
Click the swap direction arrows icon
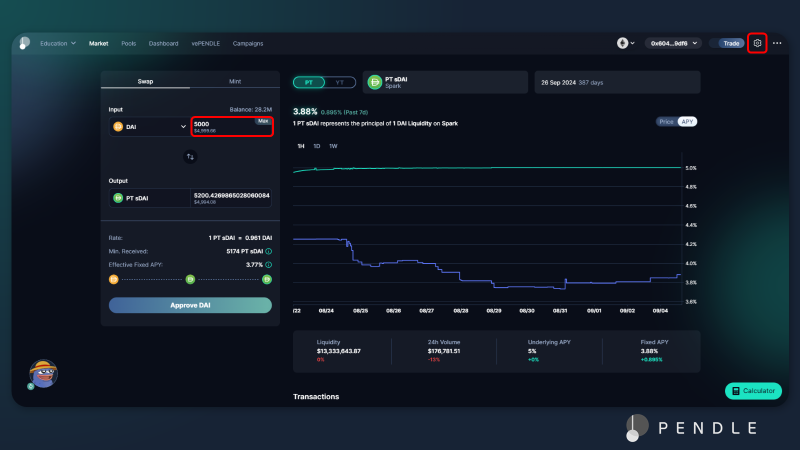point(190,156)
